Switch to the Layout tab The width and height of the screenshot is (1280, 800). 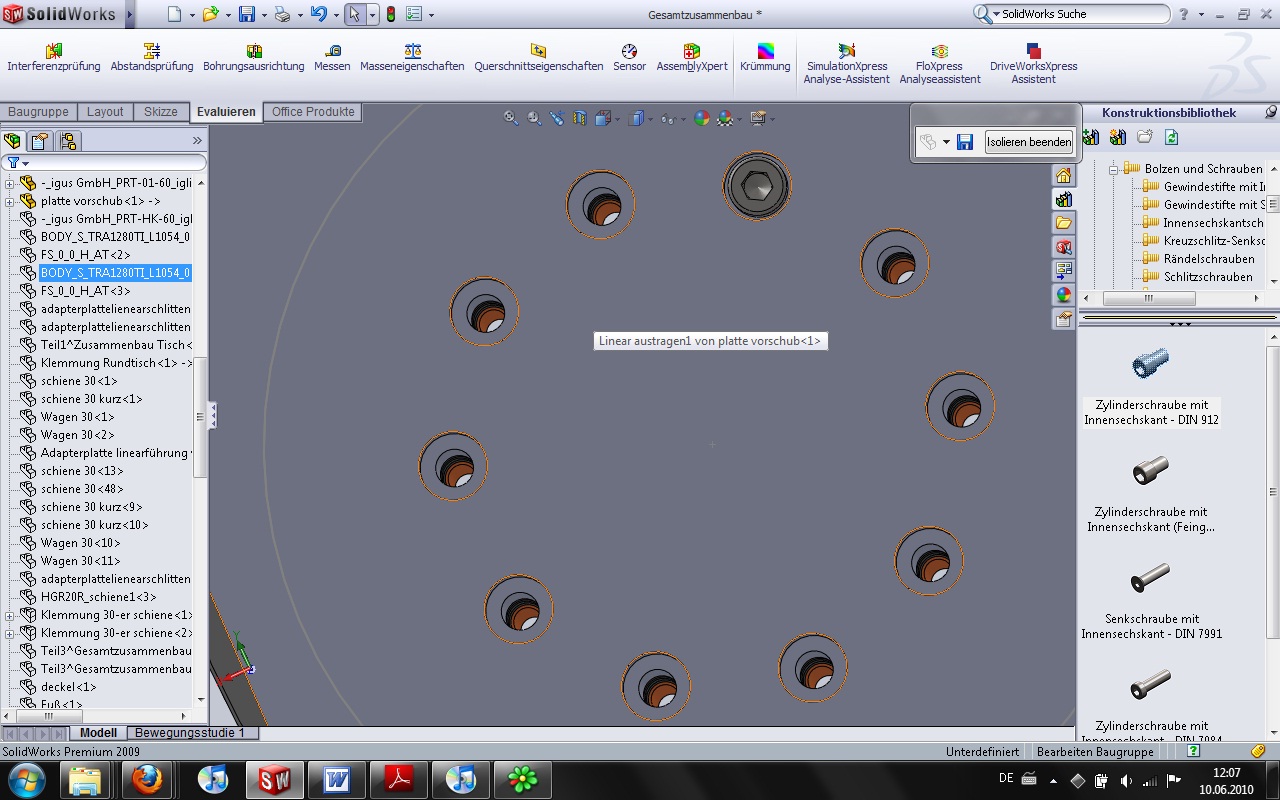[105, 112]
